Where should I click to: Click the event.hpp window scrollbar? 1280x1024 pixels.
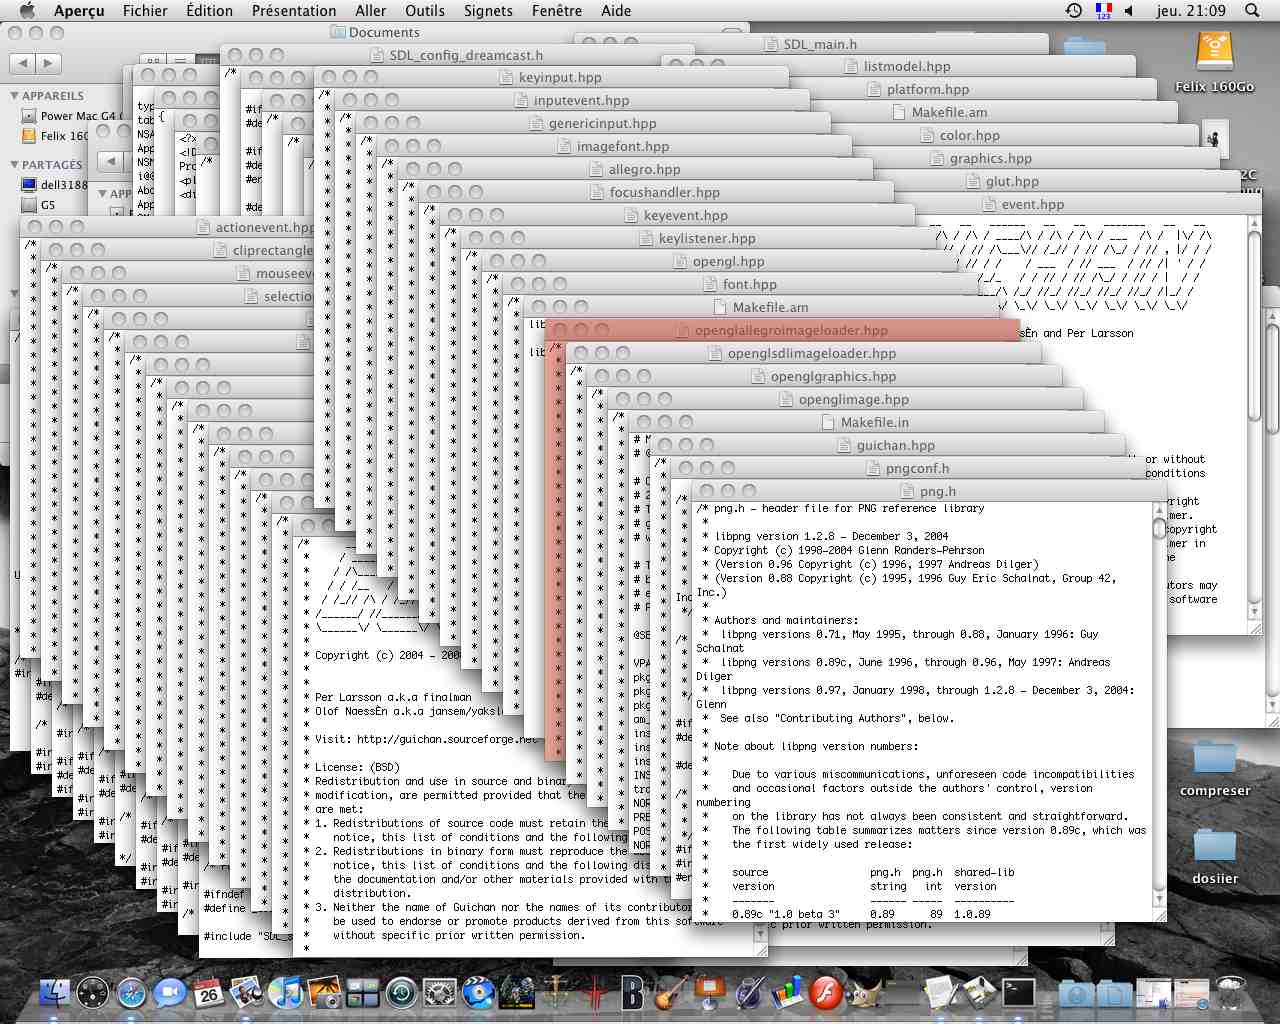(1254, 410)
